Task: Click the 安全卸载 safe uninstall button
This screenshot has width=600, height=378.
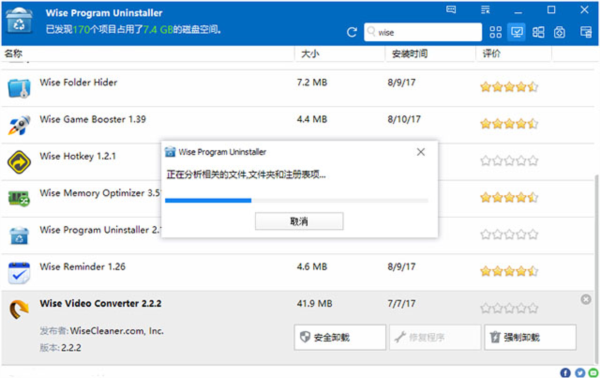Action: (340, 337)
